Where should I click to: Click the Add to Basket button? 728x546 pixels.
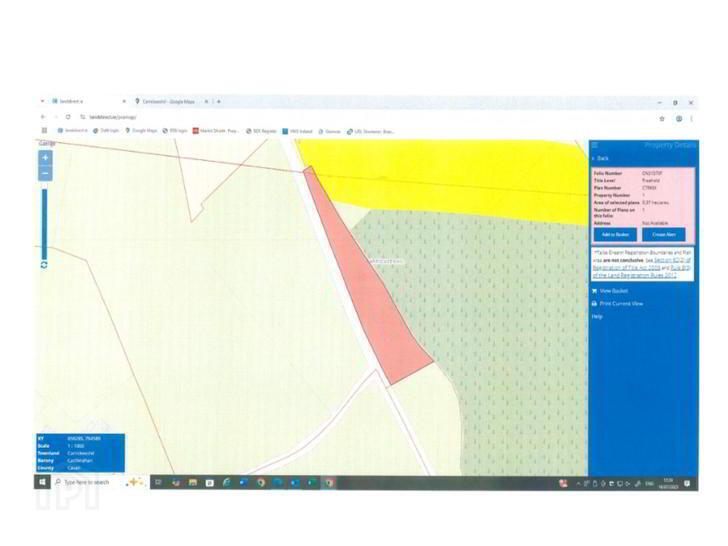coord(615,234)
